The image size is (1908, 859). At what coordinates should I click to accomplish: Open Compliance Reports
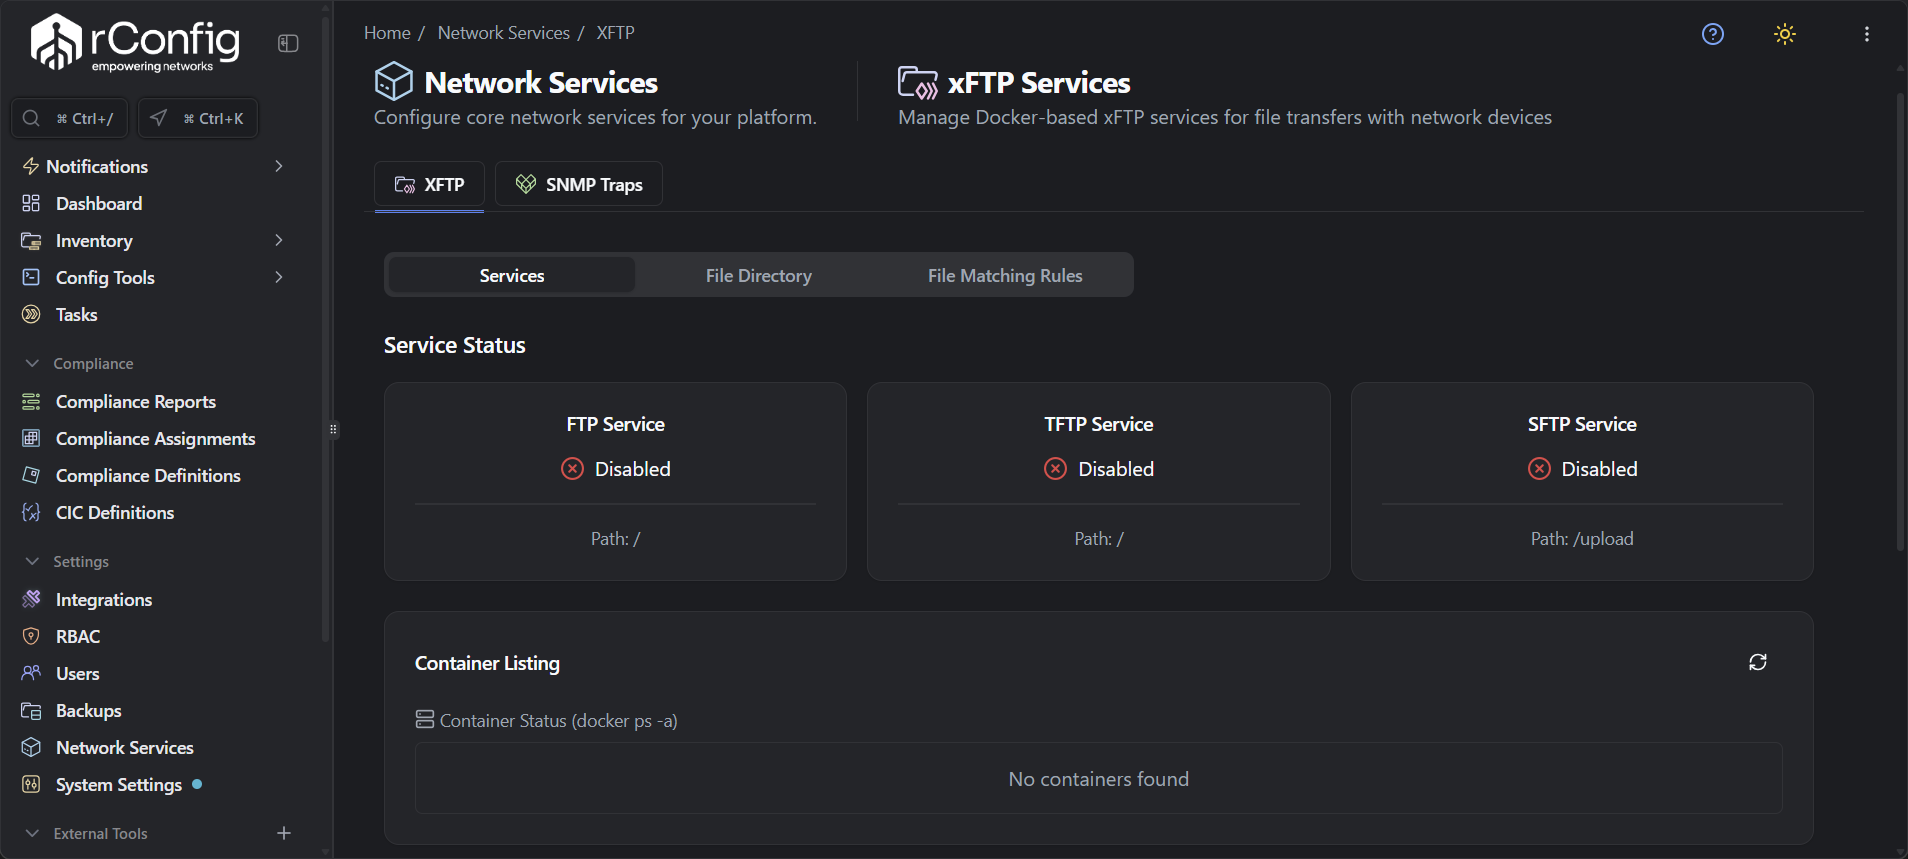[136, 401]
